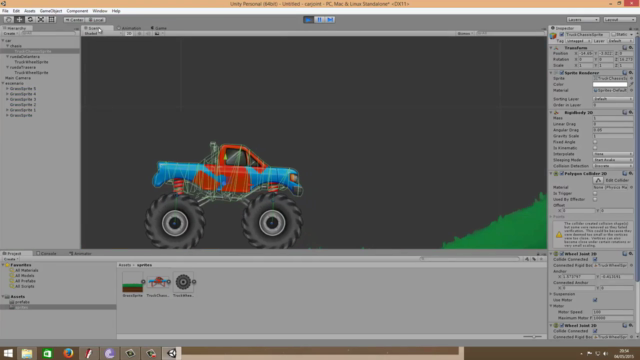Toggle scene lighting sun icon
Image resolution: width=640 pixels, height=360 pixels.
139,33
